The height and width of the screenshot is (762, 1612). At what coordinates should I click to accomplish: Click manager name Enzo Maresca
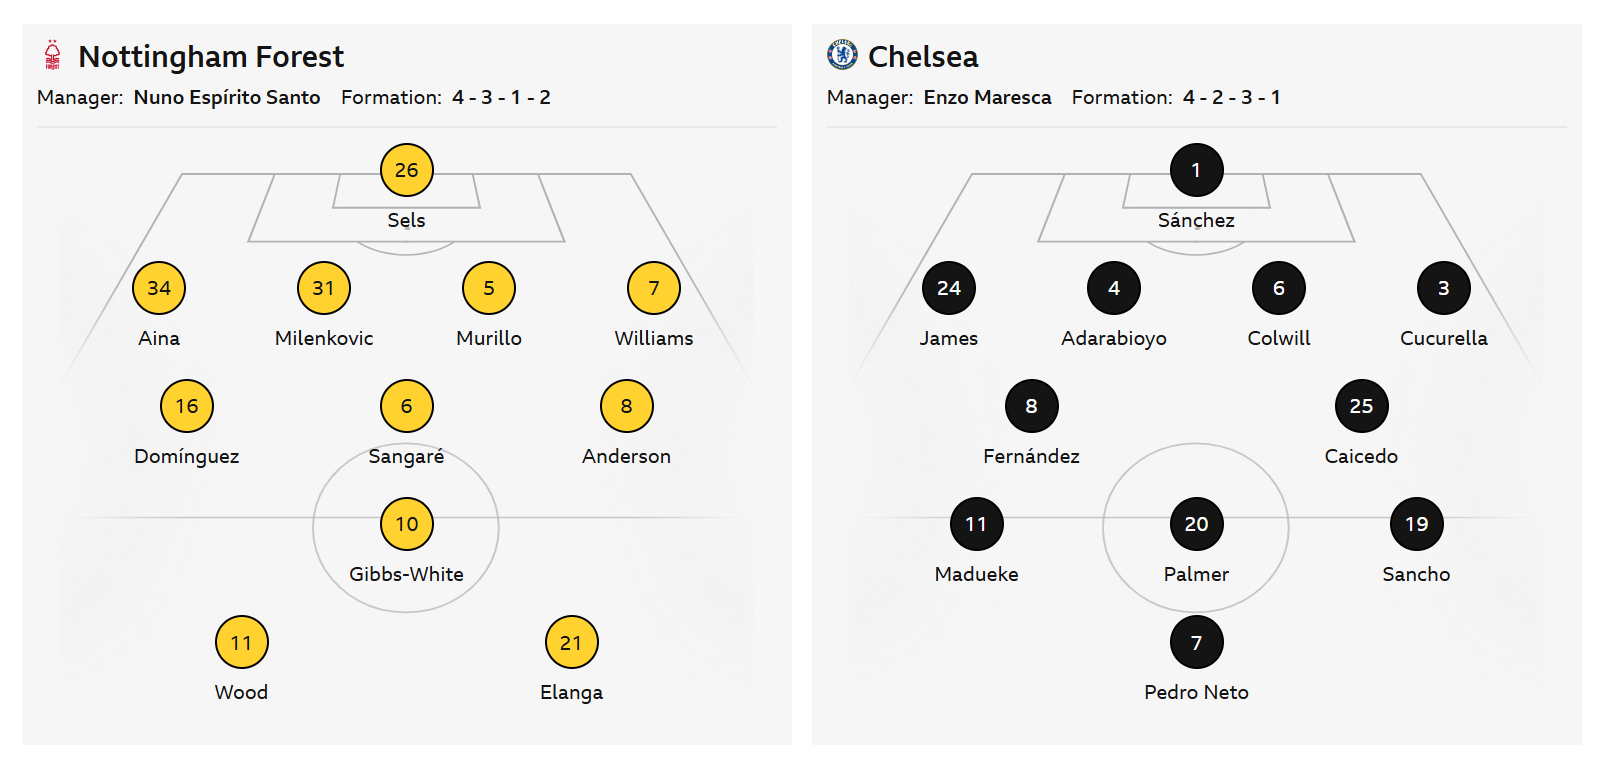987,97
